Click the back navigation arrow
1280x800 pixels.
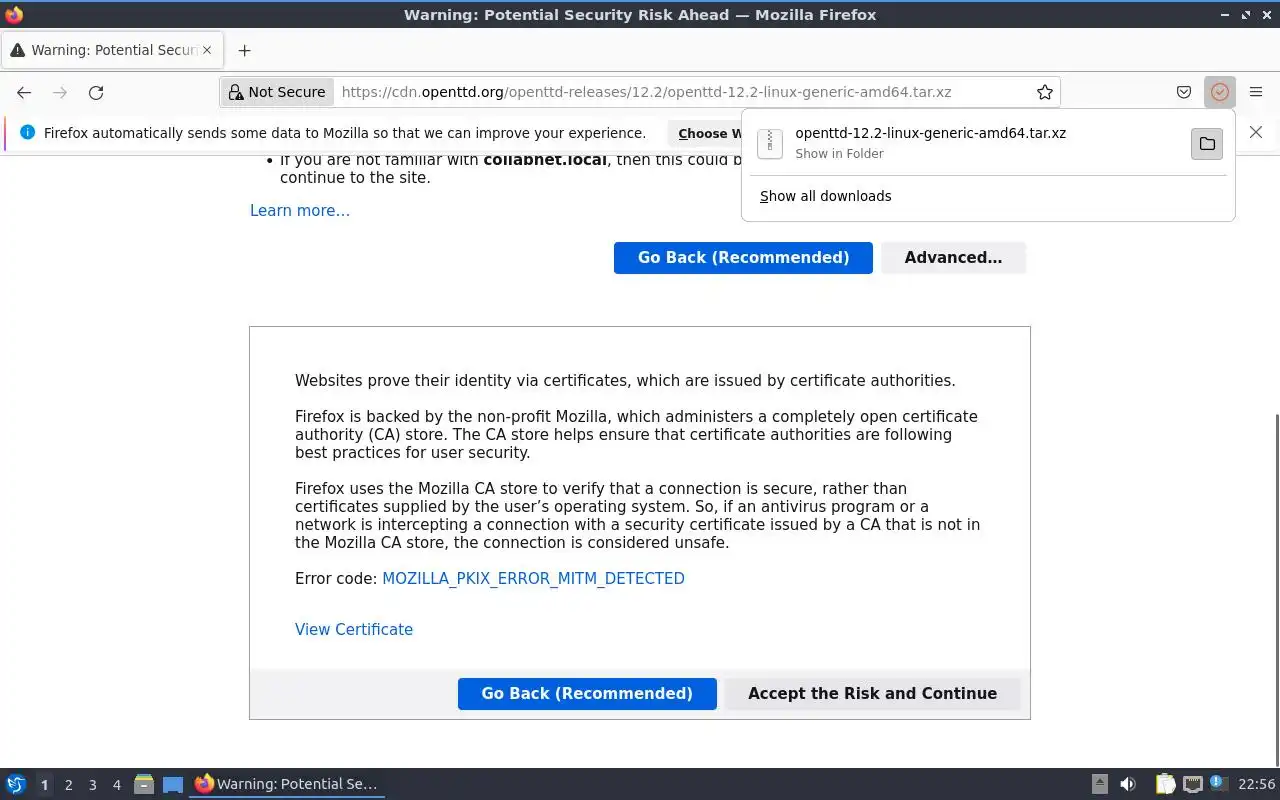(x=24, y=92)
